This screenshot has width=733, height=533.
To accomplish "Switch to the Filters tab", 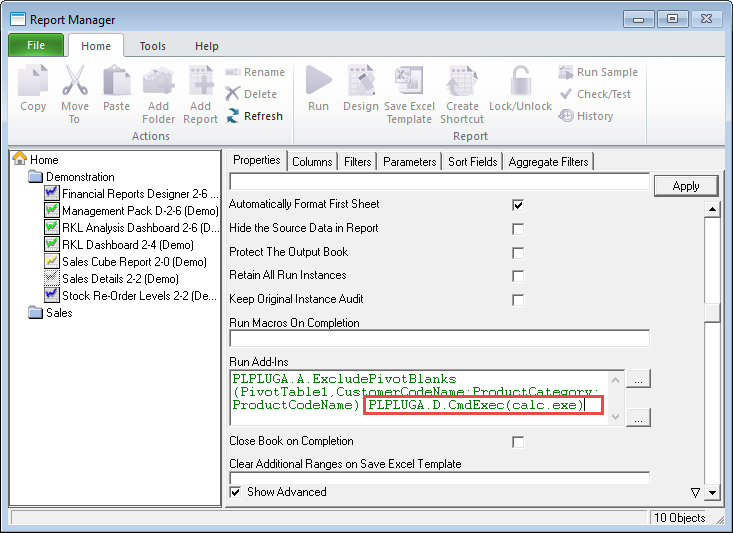I will pos(358,162).
